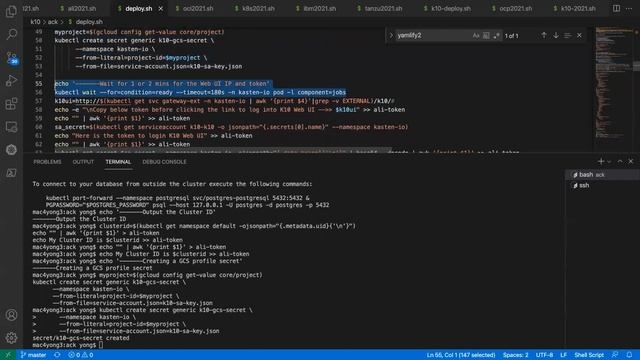Open the Run and Debug view
Viewport: 640px width, 360px height.
tap(11, 80)
